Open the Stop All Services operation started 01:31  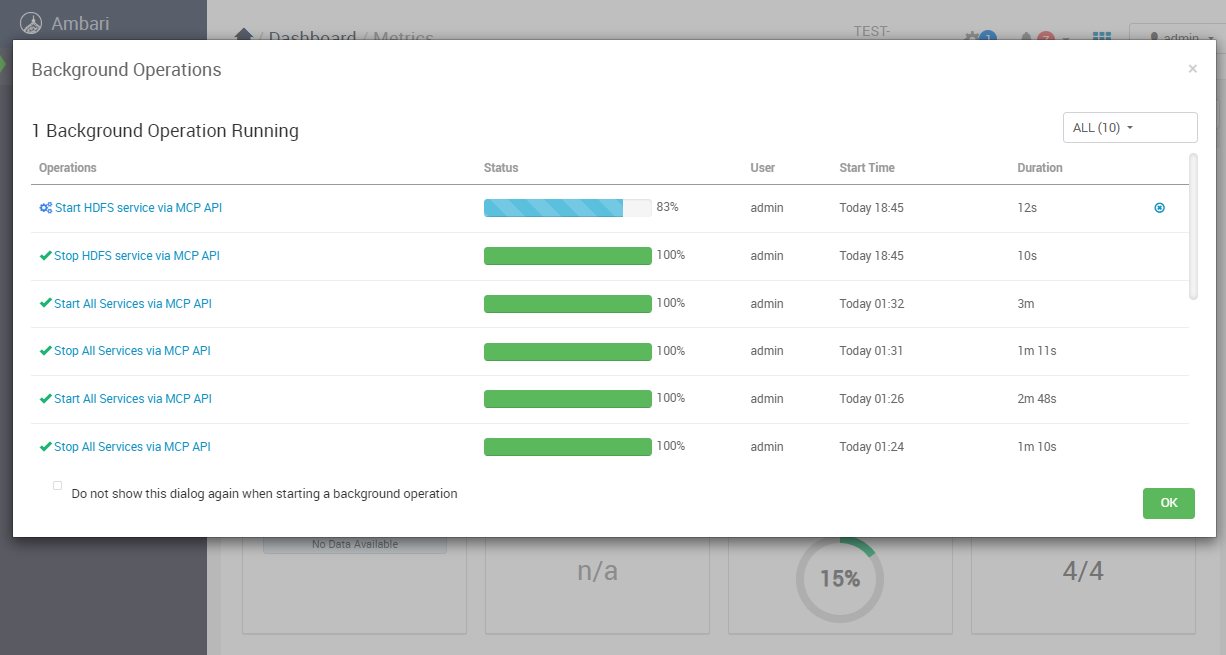[132, 351]
